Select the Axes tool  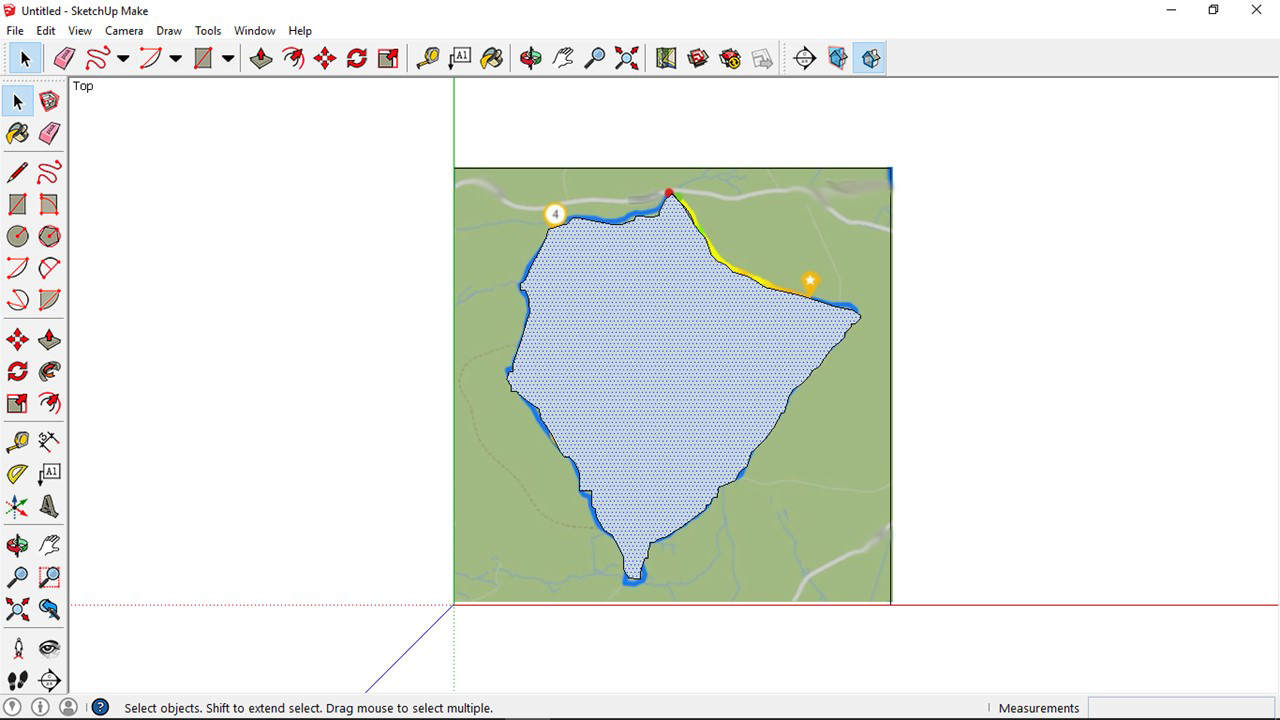(x=18, y=506)
